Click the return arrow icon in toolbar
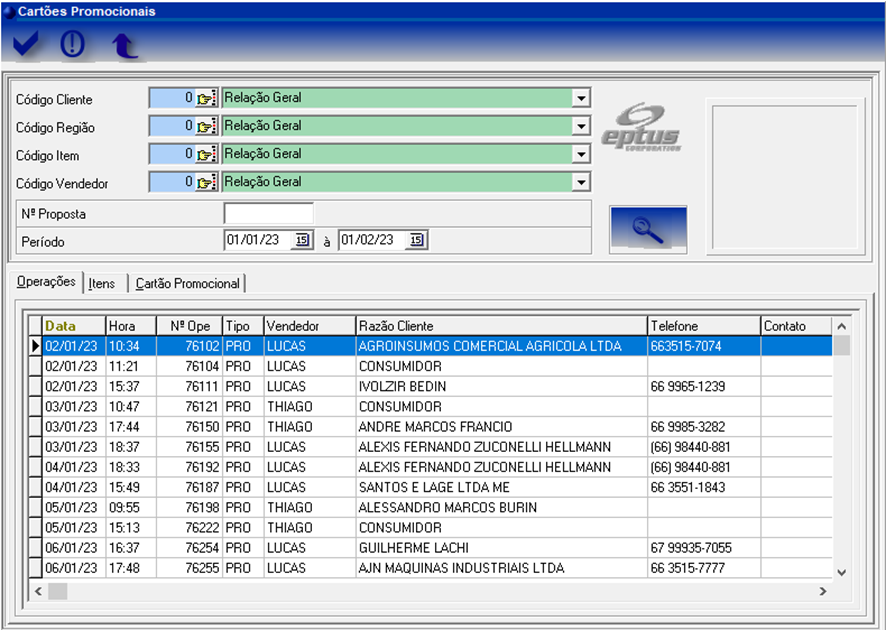886x630 pixels. tap(123, 46)
